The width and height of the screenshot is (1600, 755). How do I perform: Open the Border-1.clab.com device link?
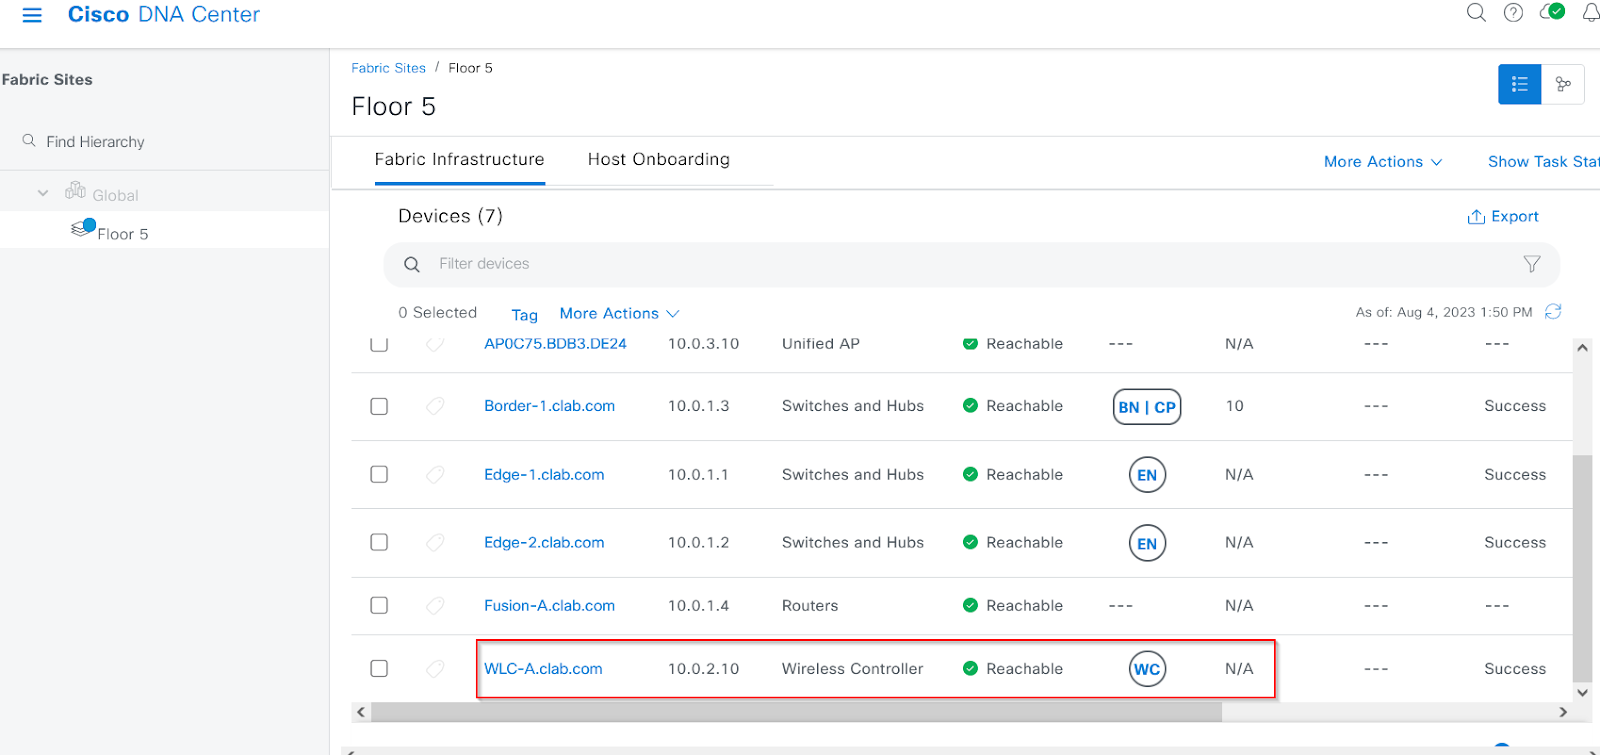[x=549, y=406]
